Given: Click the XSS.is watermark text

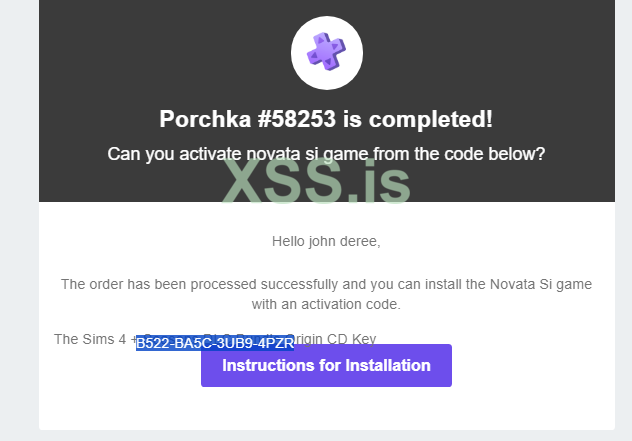Looking at the screenshot, I should point(302,187).
